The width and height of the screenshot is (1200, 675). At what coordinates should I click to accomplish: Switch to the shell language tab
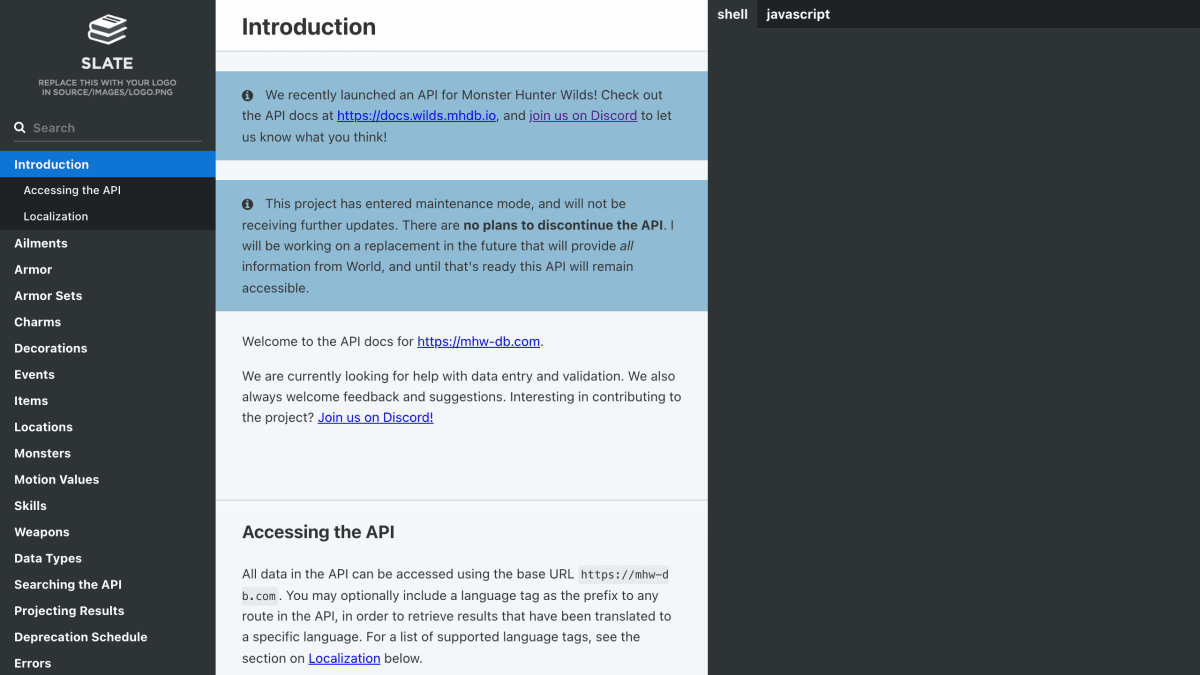pyautogui.click(x=732, y=14)
